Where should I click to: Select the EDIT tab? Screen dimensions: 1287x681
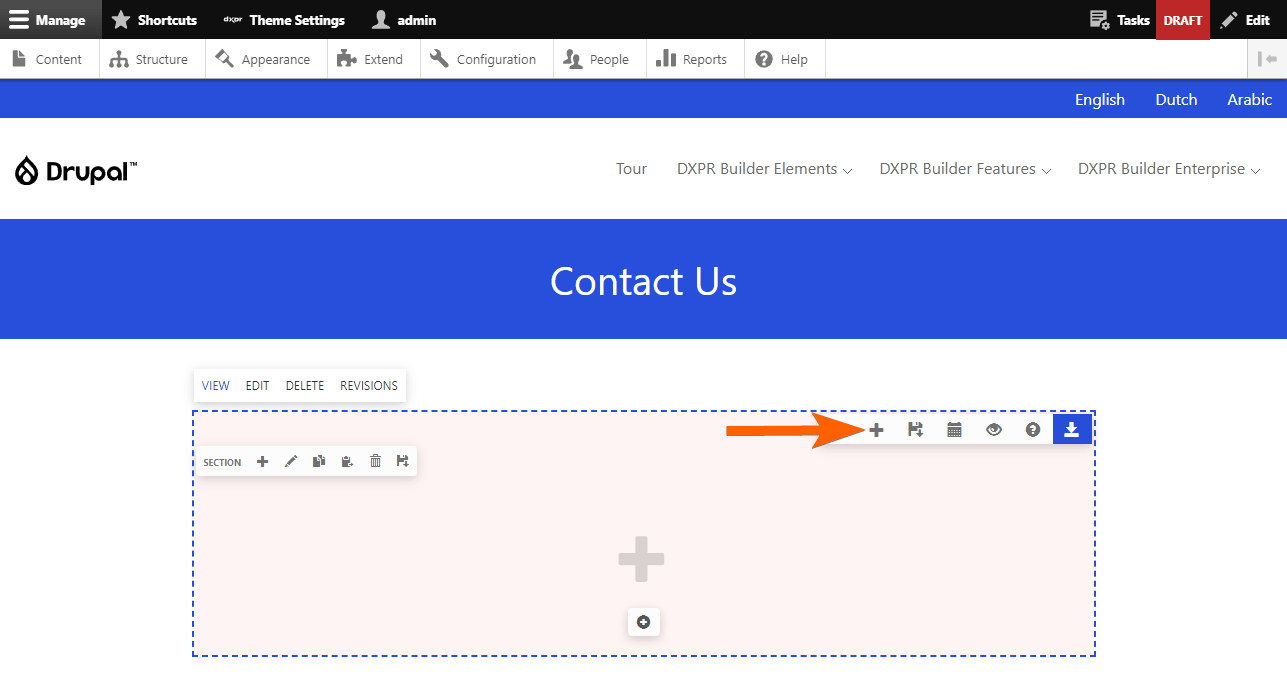(x=258, y=385)
